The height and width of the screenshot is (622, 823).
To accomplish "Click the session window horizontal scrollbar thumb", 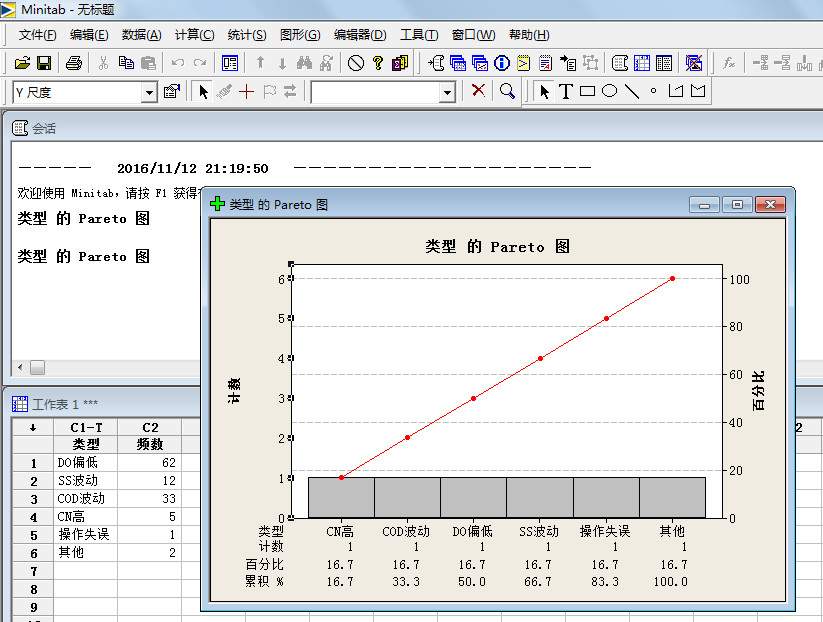I will [37, 367].
